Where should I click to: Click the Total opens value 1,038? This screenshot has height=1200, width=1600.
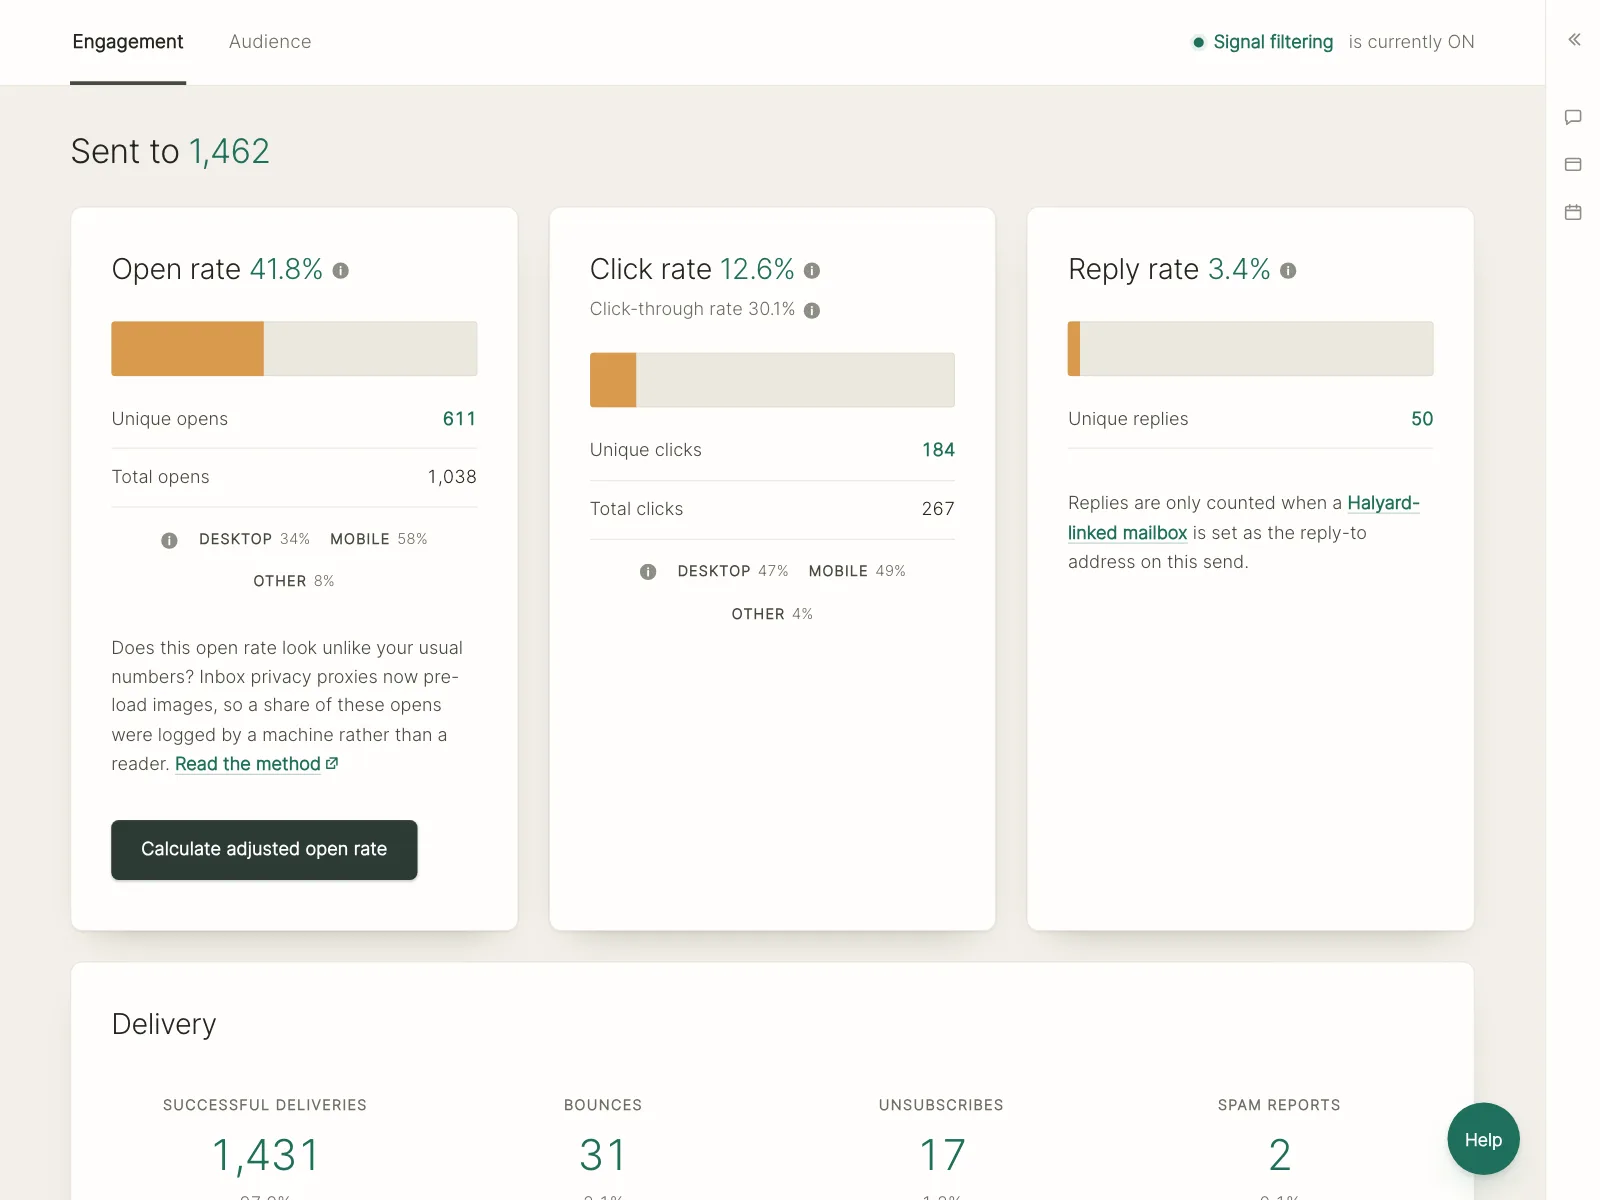coord(452,477)
